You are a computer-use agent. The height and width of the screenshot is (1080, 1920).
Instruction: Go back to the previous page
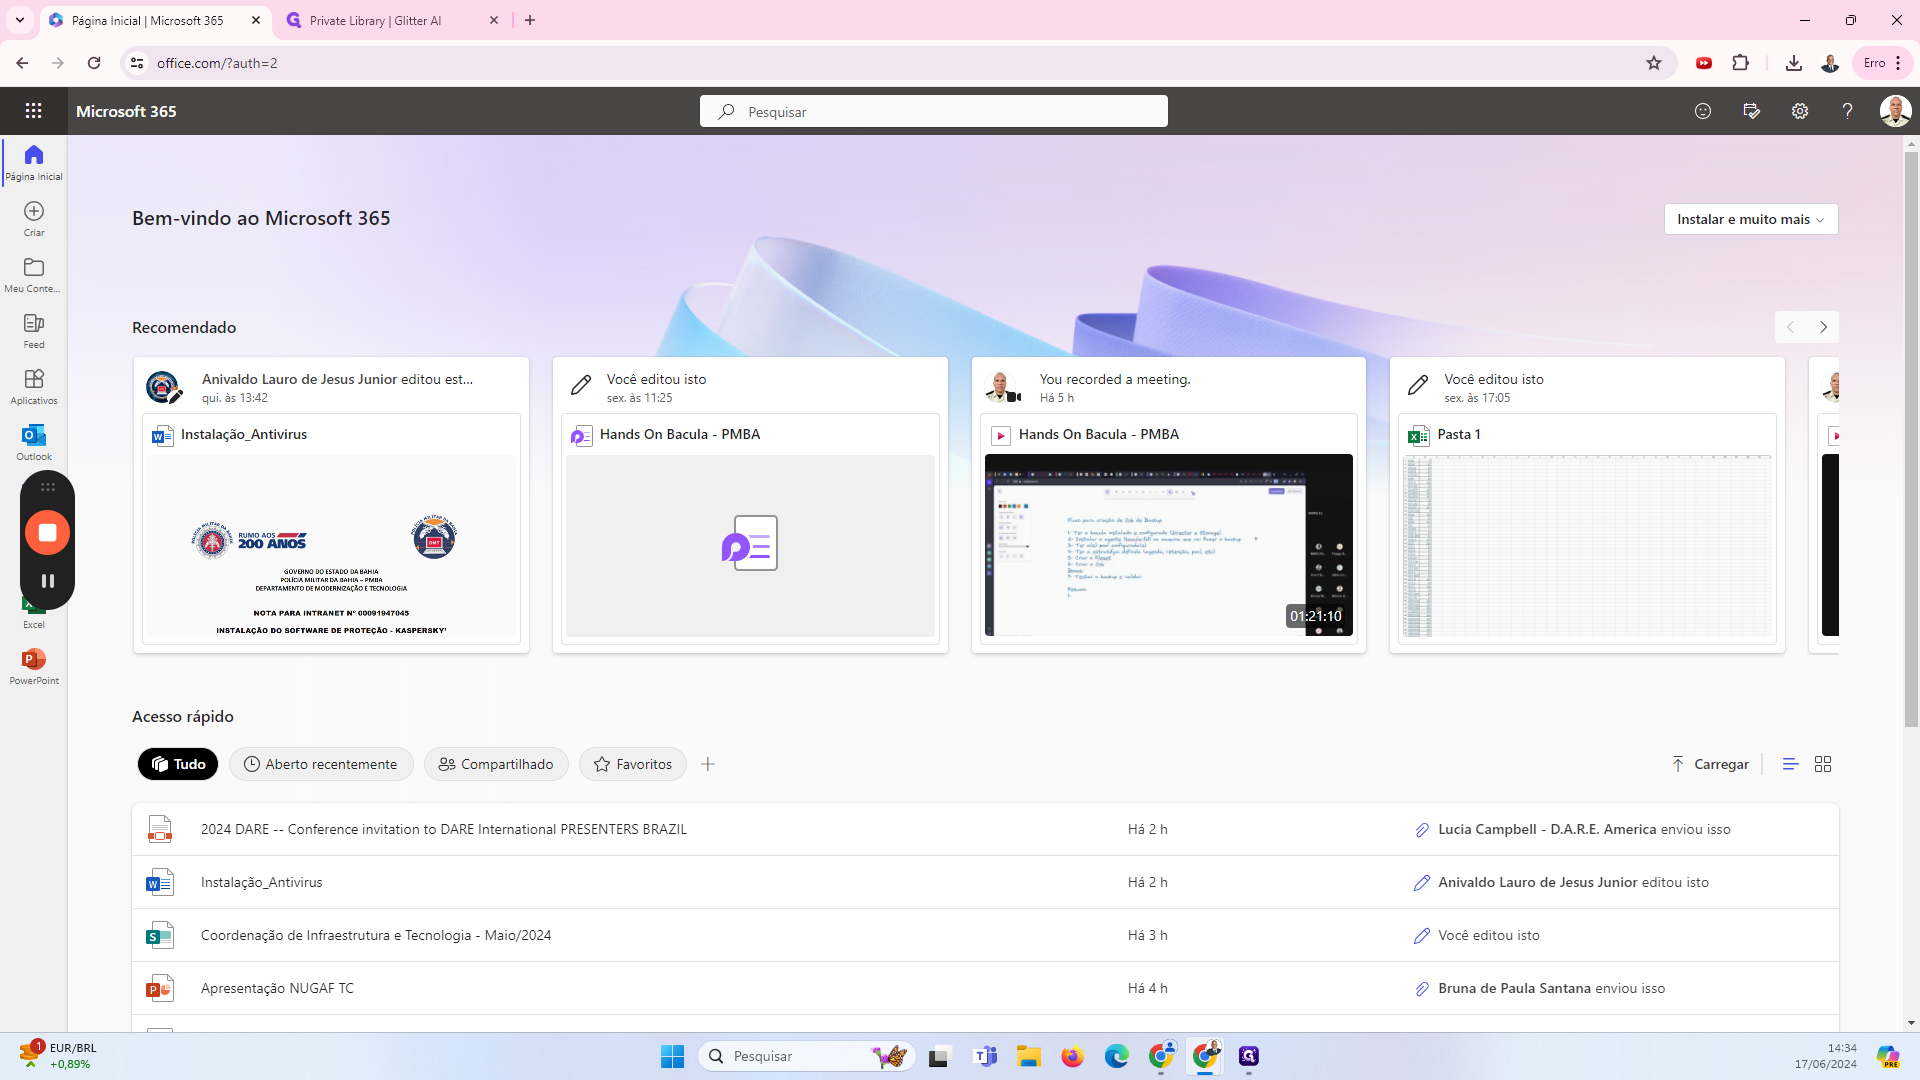pos(22,63)
